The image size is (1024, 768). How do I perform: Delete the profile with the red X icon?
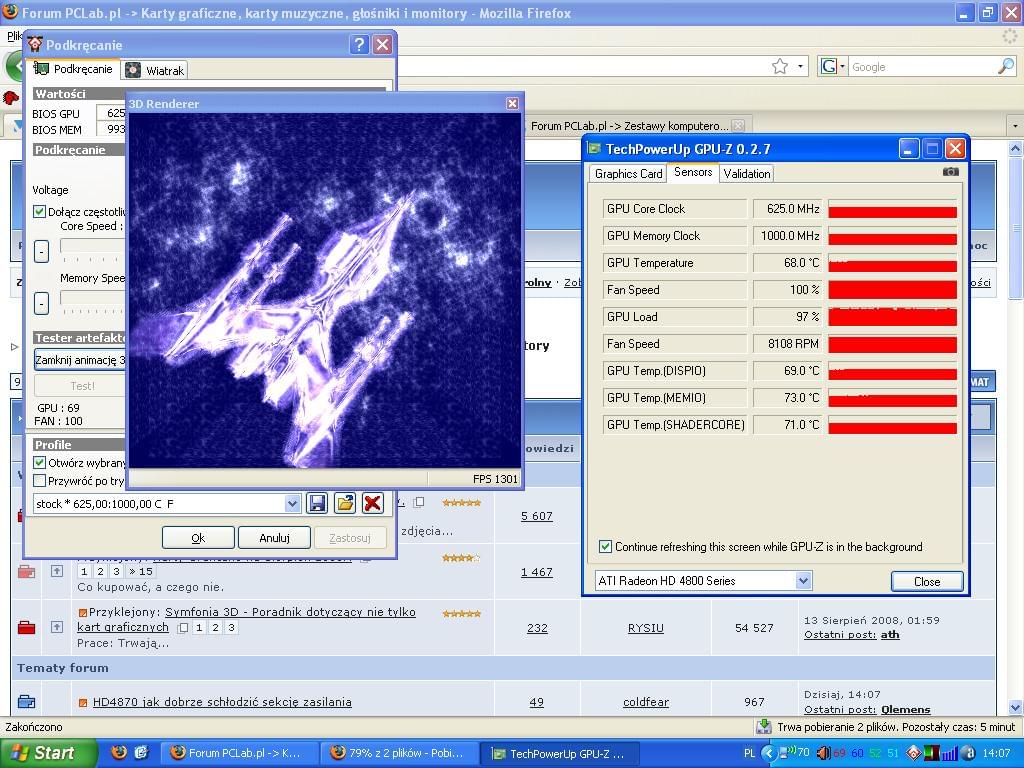tap(372, 503)
